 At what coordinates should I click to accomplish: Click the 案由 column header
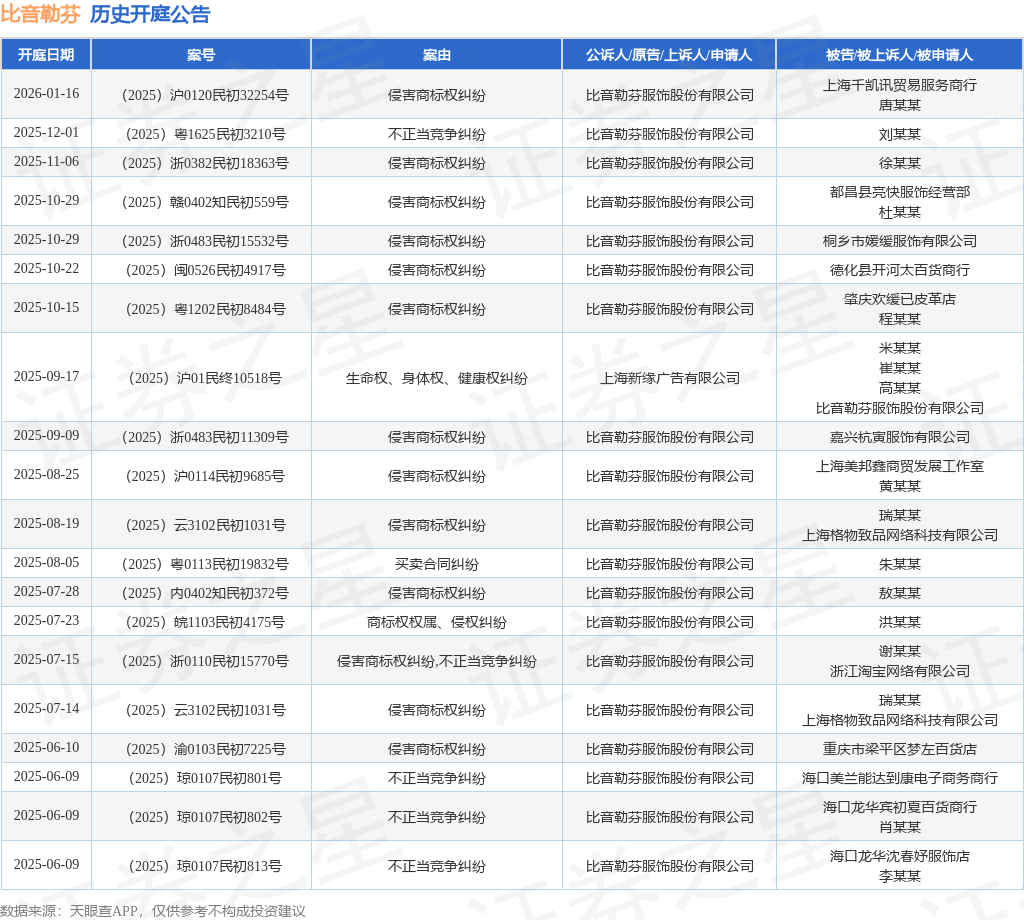[x=436, y=55]
